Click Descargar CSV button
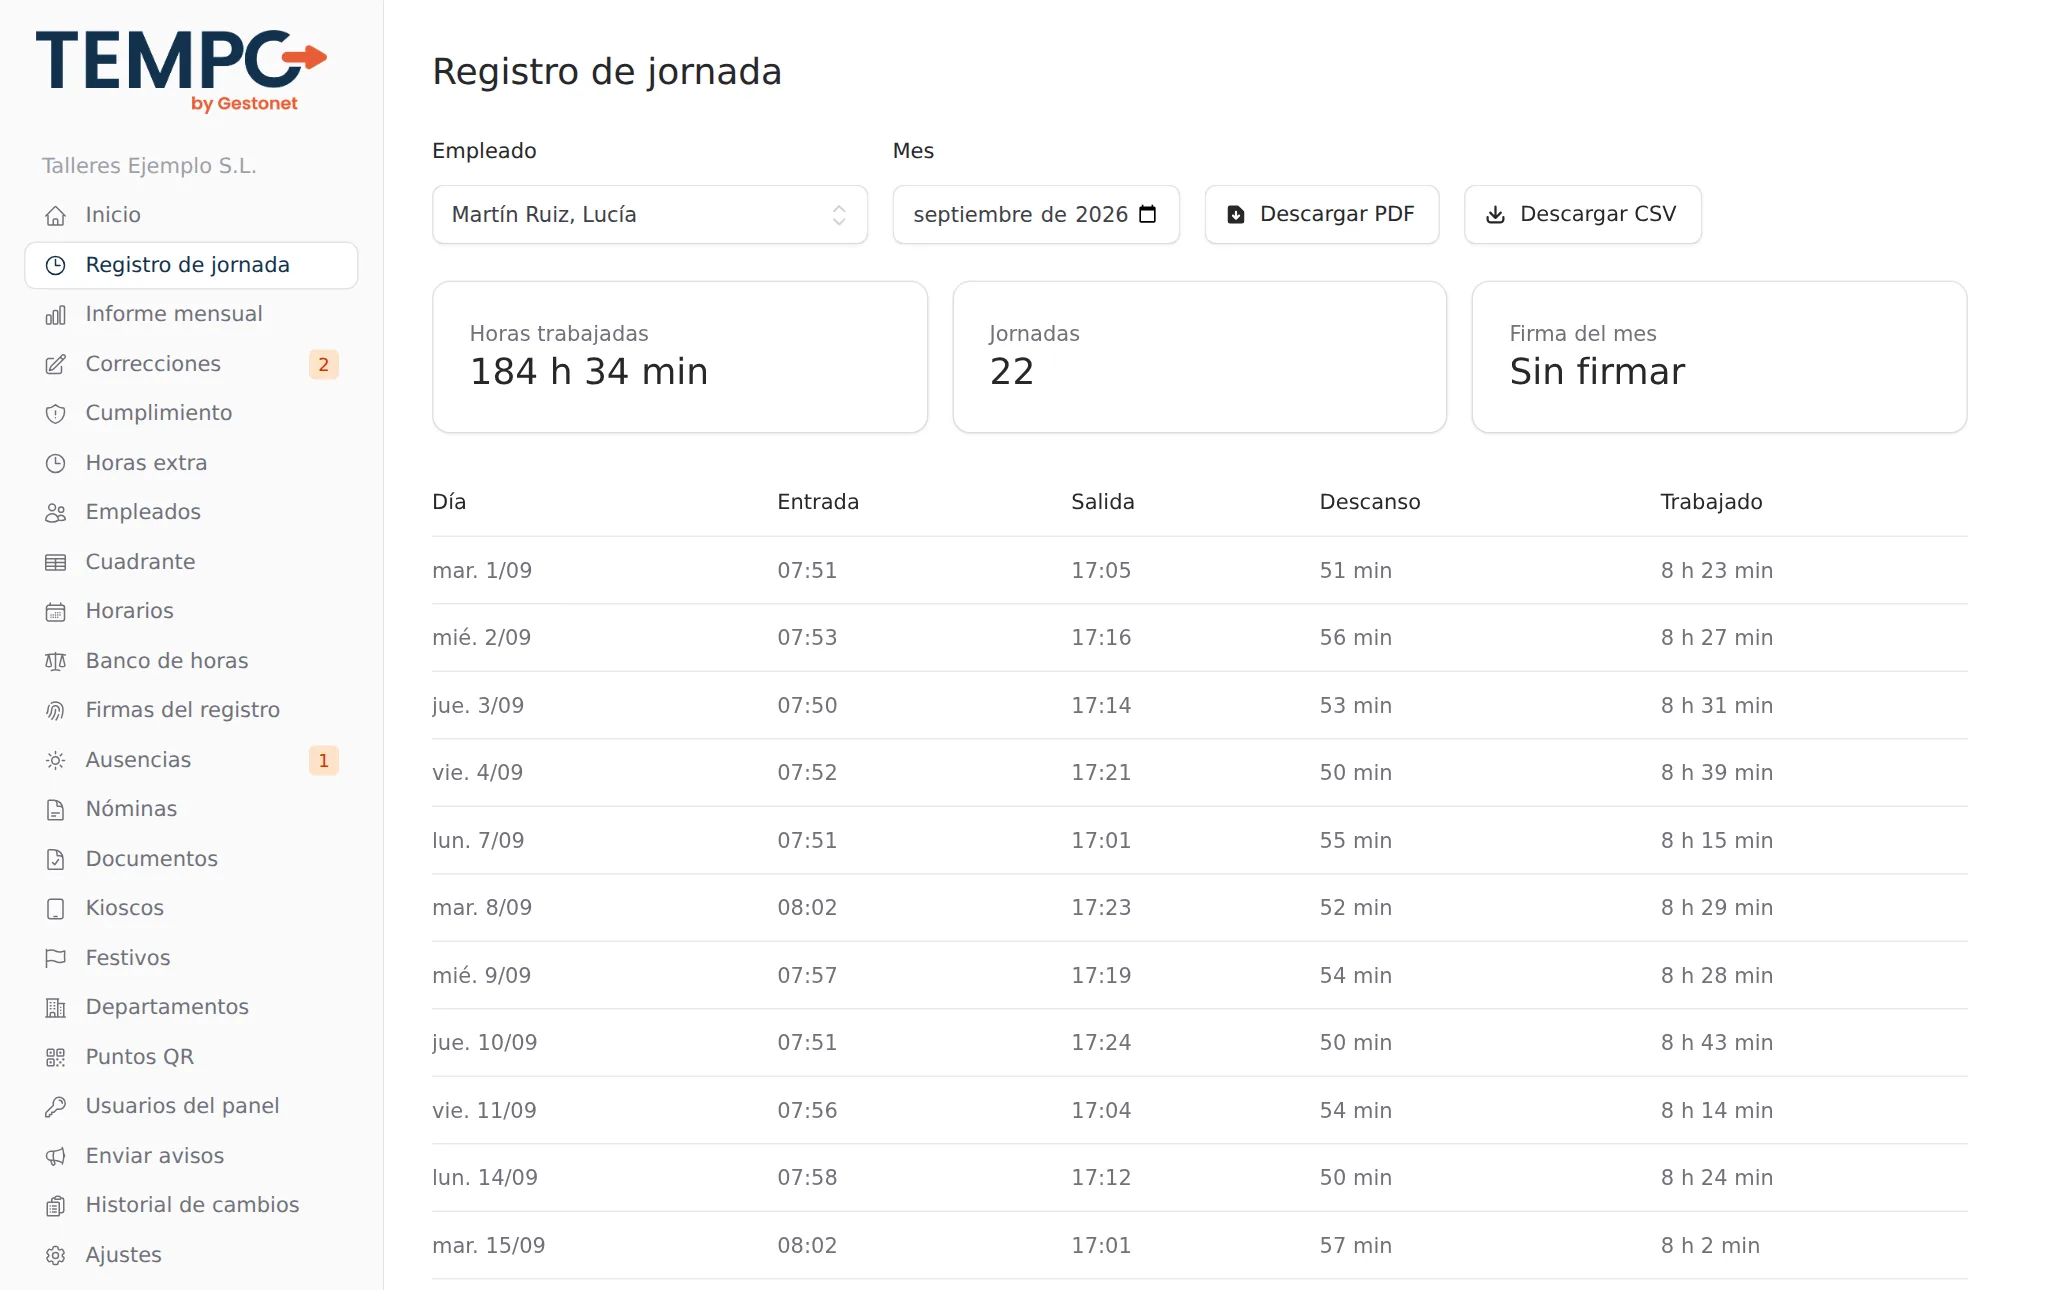Image resolution: width=2049 pixels, height=1290 pixels. 1582,214
